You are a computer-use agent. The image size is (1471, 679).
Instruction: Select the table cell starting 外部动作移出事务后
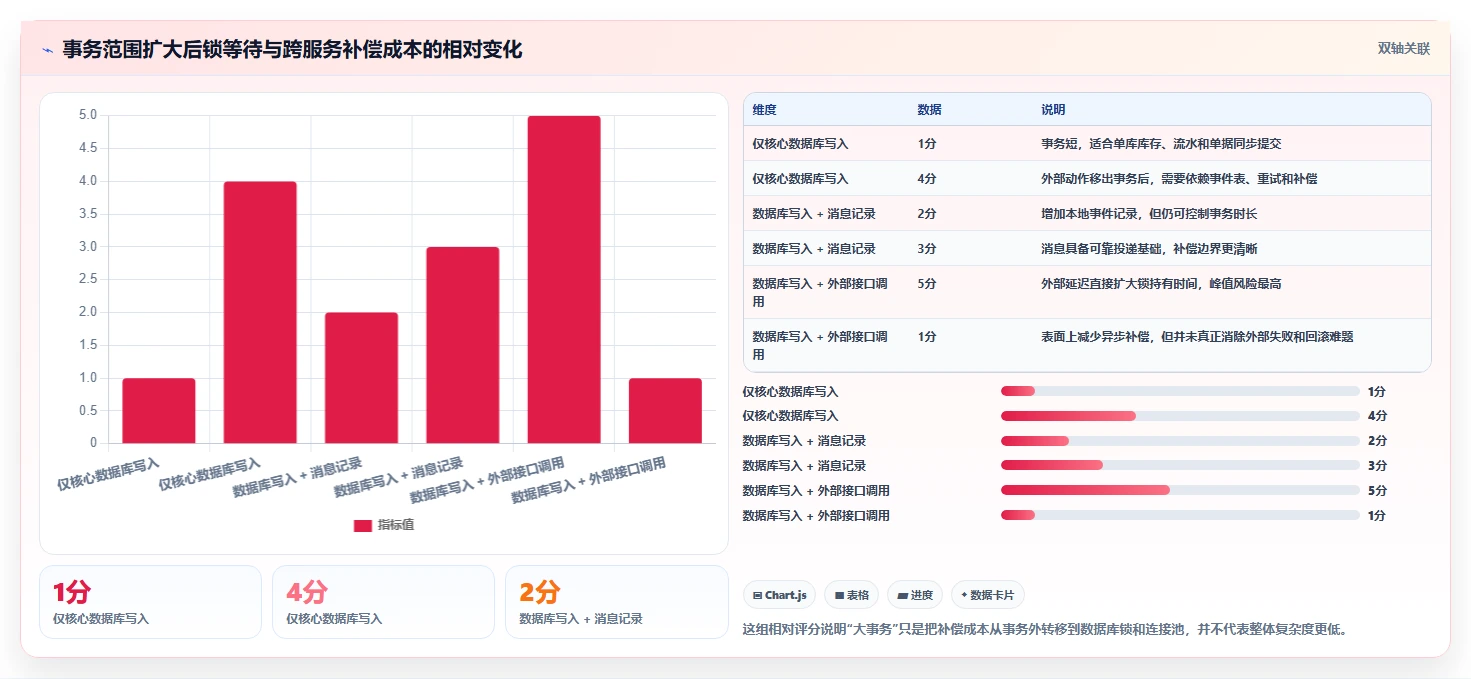tap(1179, 179)
